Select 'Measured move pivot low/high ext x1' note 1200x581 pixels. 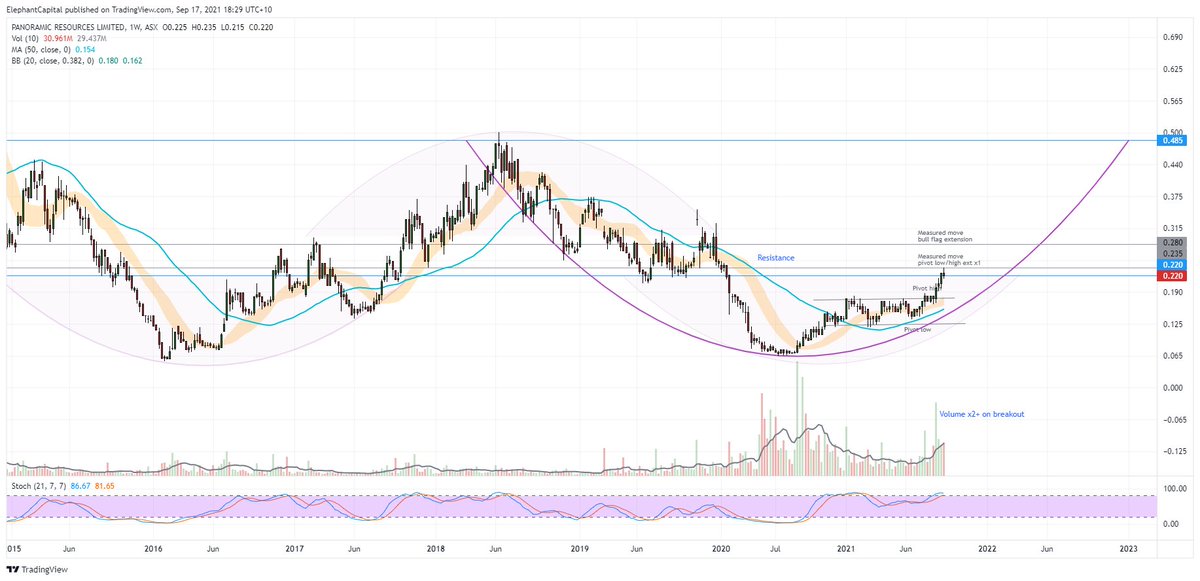coord(950,259)
